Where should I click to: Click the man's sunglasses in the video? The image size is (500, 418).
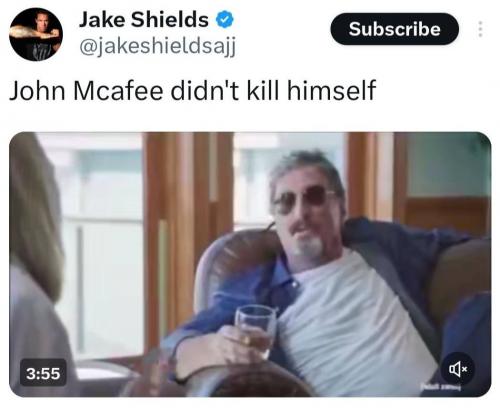303,199
